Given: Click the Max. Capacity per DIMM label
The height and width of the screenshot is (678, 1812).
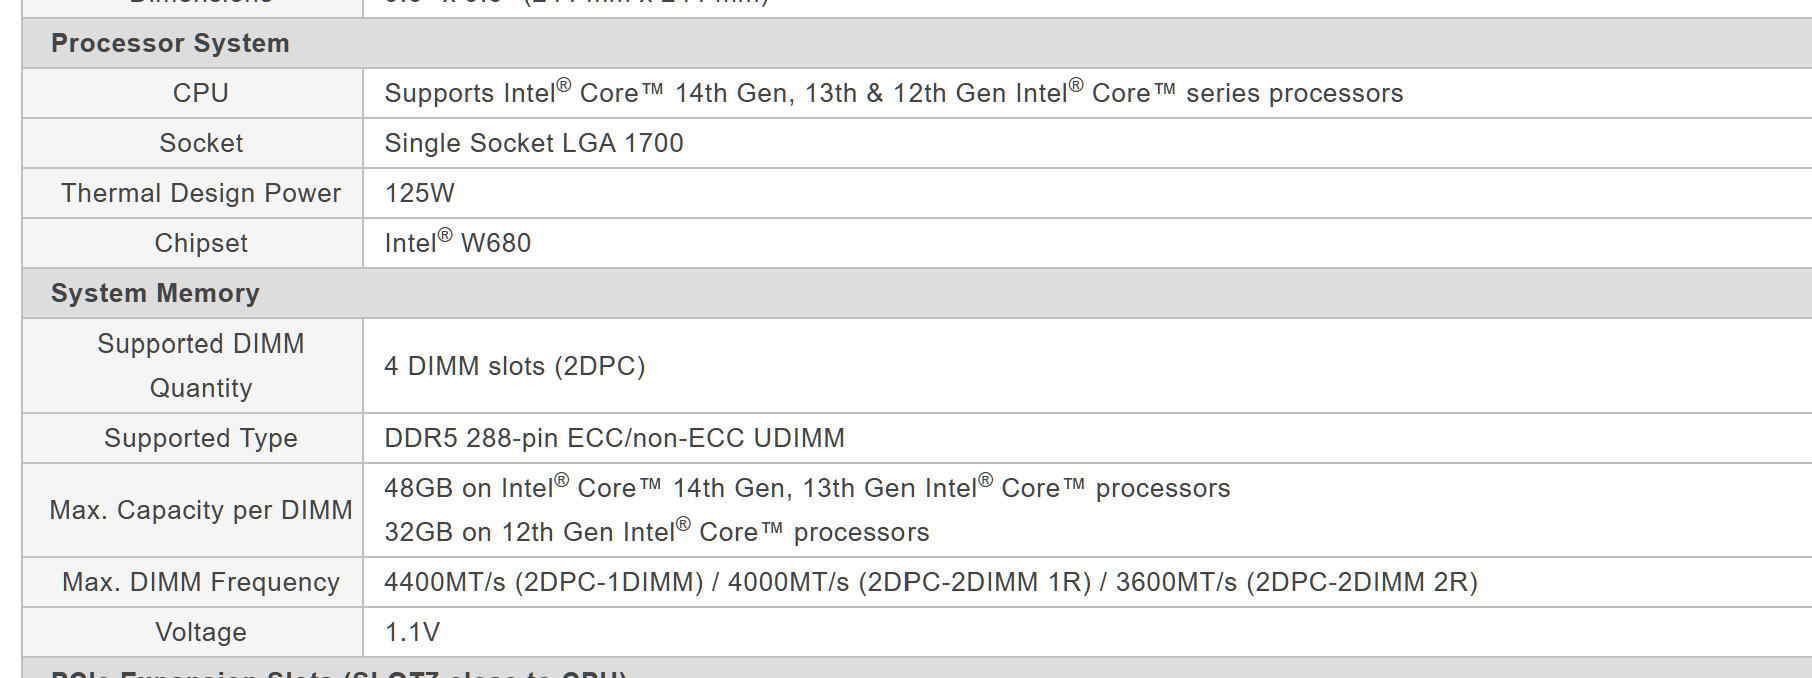Looking at the screenshot, I should [200, 511].
